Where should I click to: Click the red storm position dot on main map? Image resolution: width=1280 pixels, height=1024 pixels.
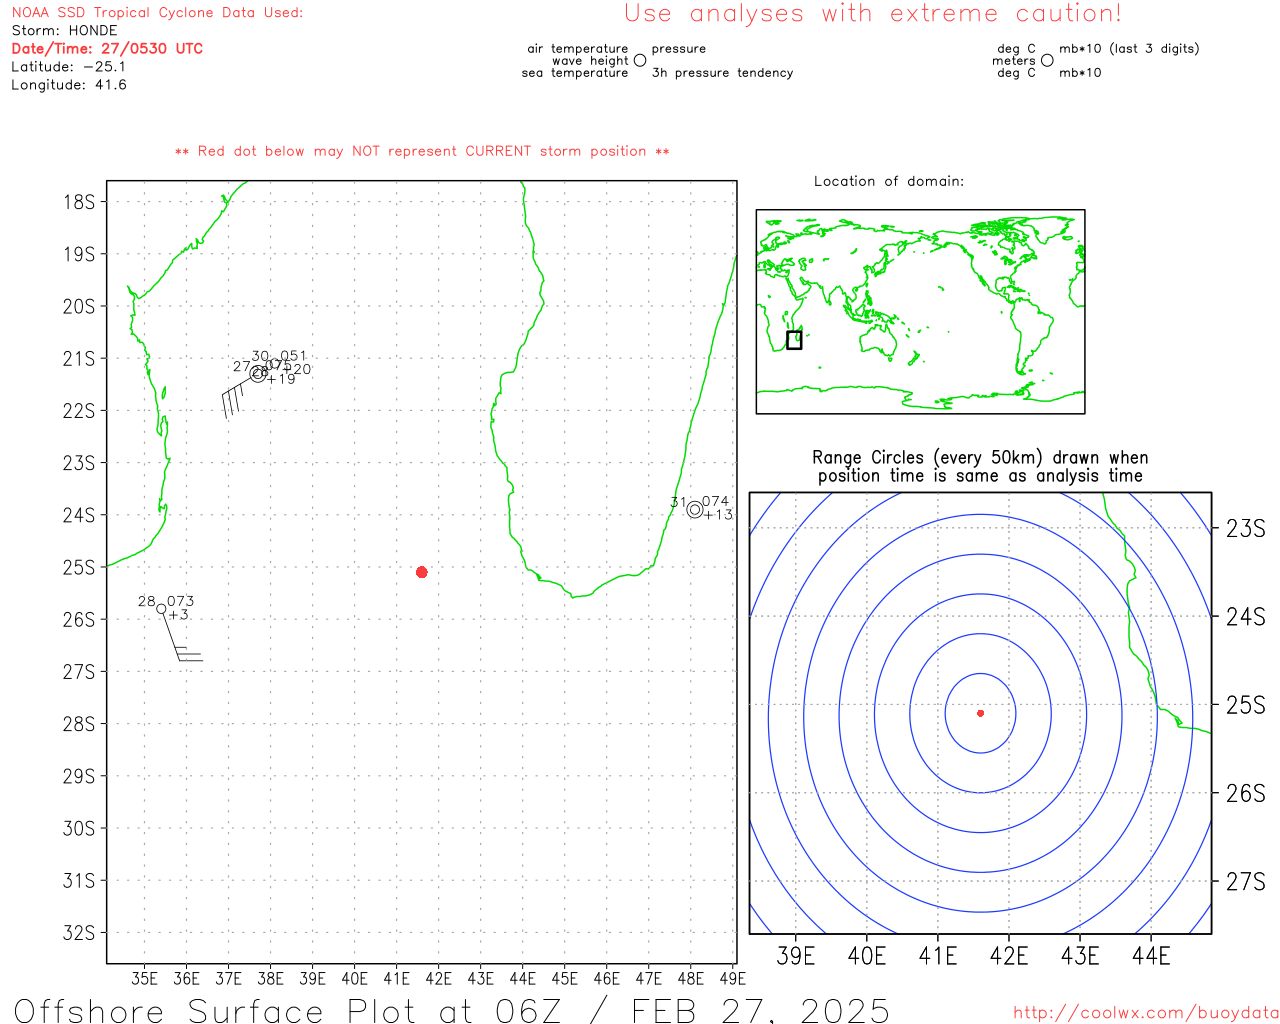click(x=421, y=572)
